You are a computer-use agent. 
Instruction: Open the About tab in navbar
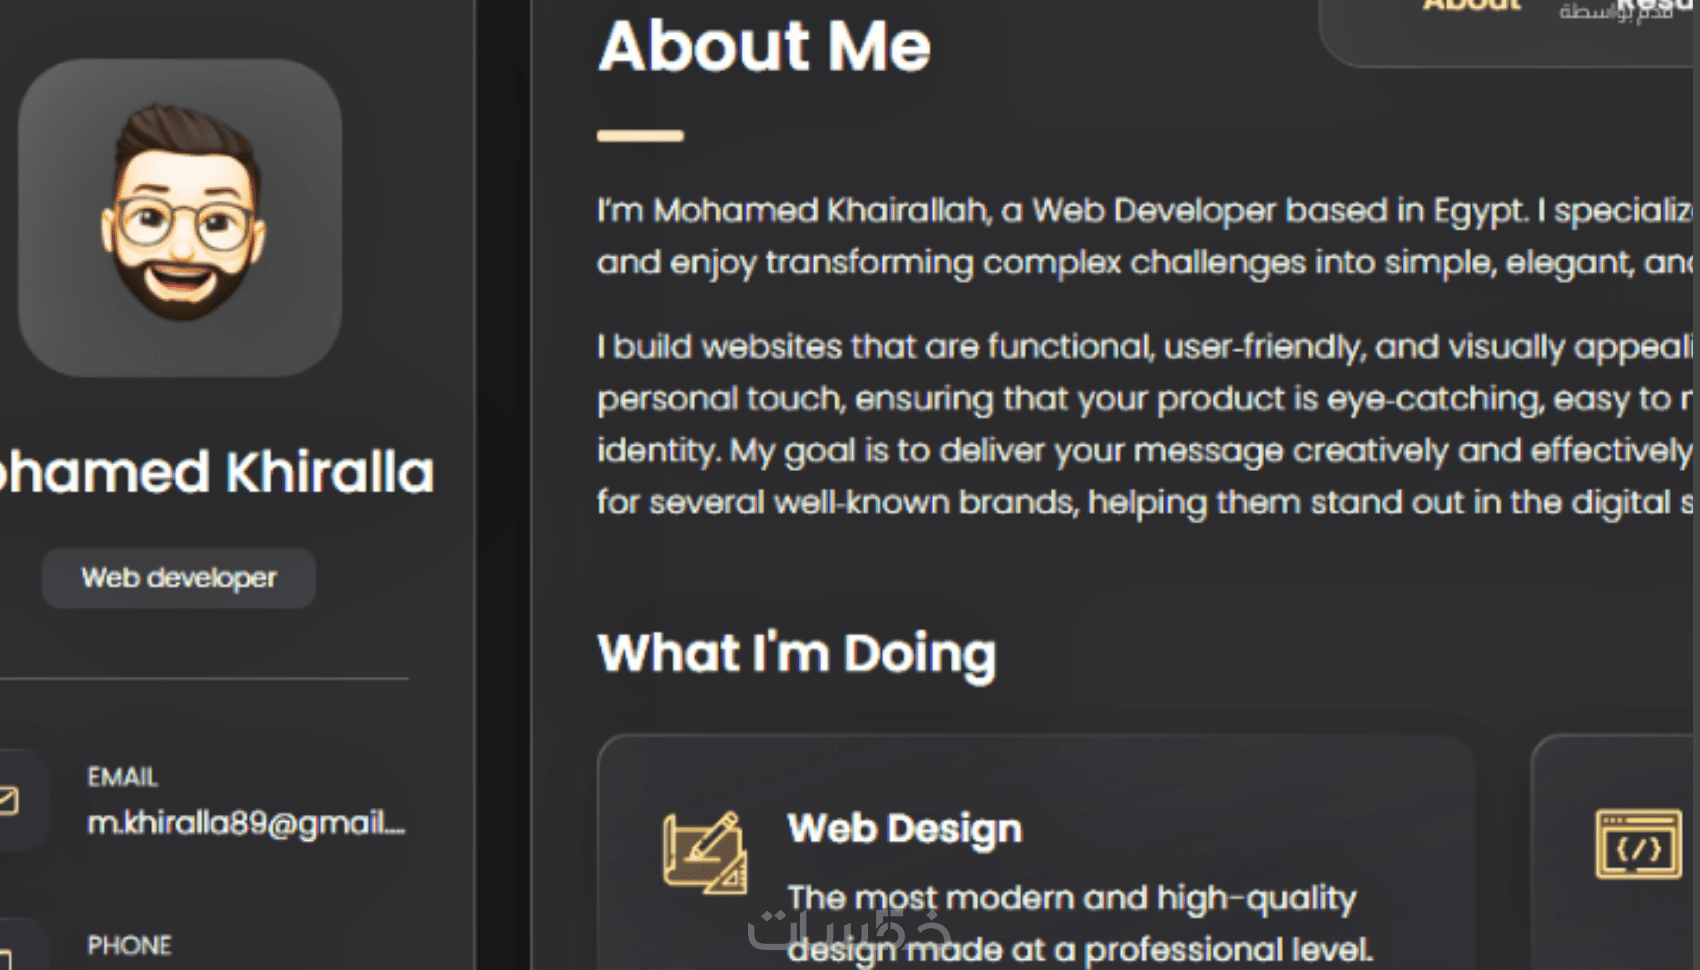click(x=1471, y=6)
